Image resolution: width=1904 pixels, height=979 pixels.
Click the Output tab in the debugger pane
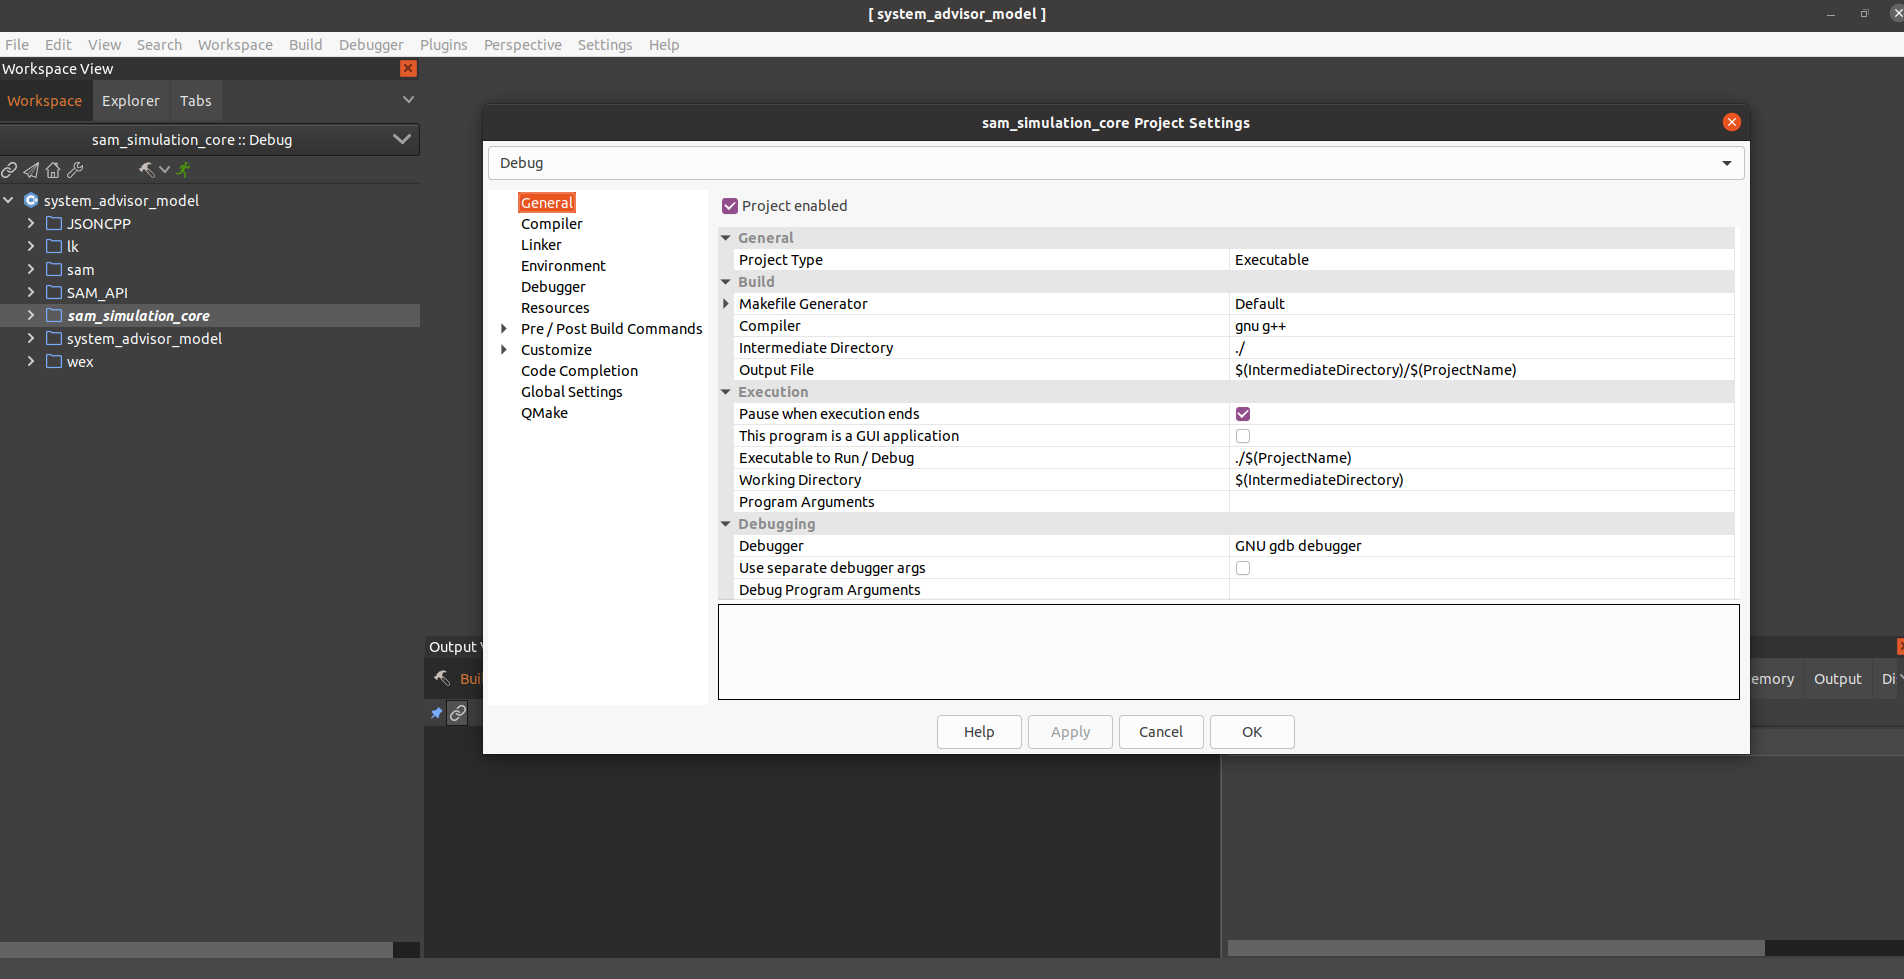pos(1837,679)
